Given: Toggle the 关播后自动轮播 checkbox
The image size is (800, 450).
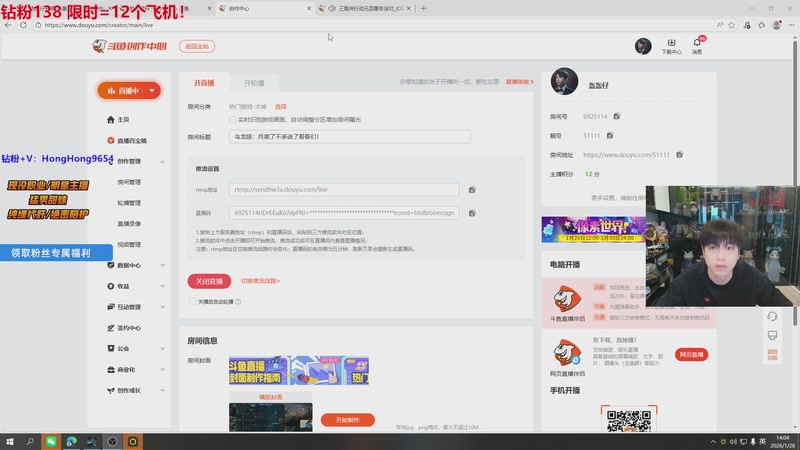Looking at the screenshot, I should pyautogui.click(x=193, y=300).
